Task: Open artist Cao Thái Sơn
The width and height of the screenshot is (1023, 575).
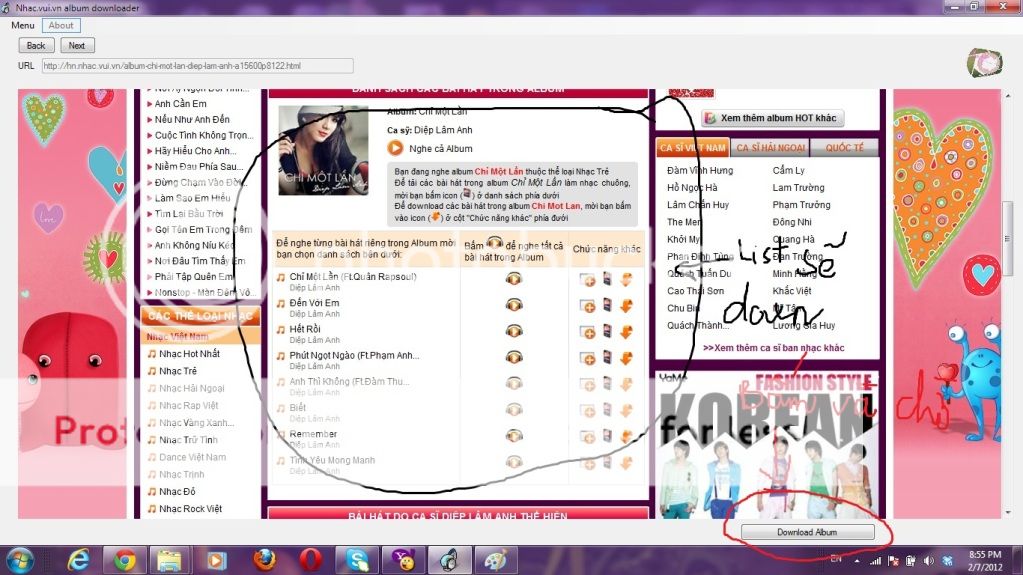Action: click(695, 291)
